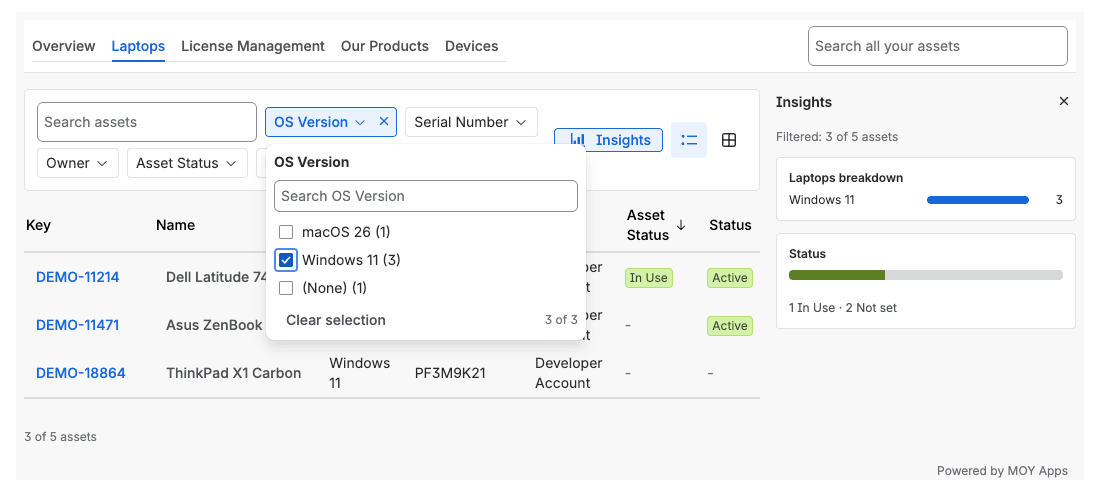Click the Status column header
The width and height of the screenshot is (1100, 480).
point(730,225)
